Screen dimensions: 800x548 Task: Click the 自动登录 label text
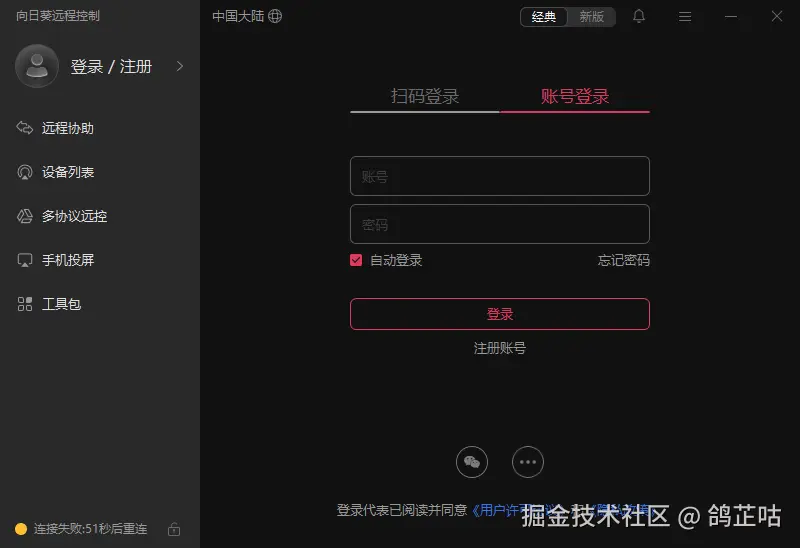tap(396, 260)
